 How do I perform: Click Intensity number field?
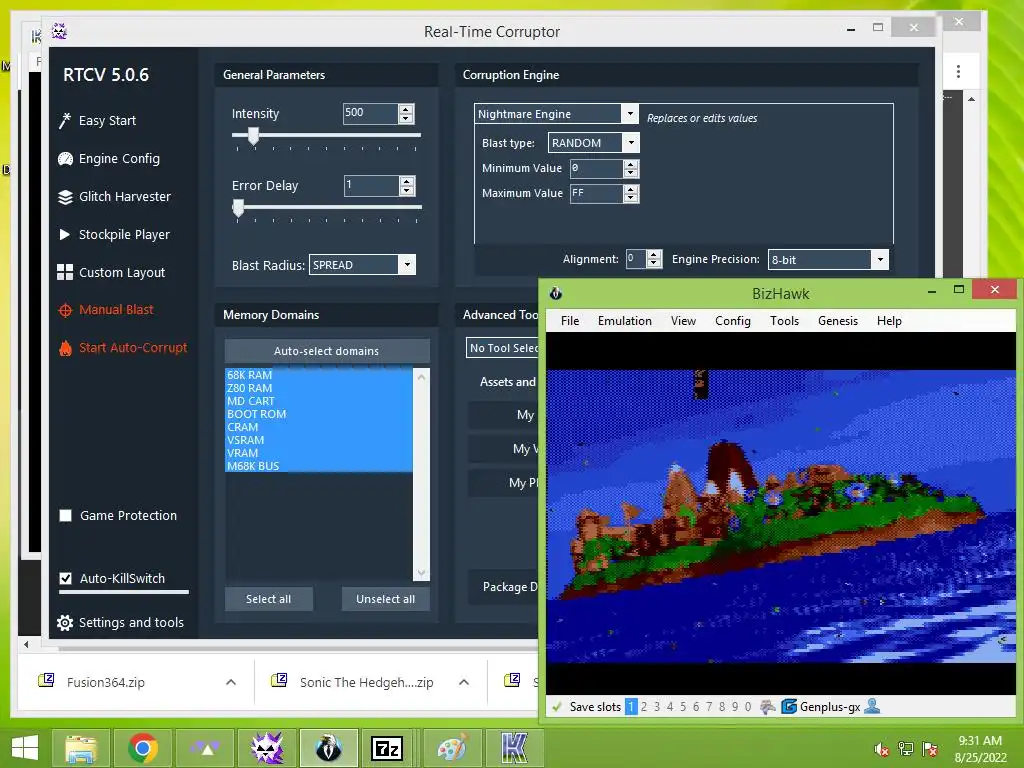tap(370, 114)
